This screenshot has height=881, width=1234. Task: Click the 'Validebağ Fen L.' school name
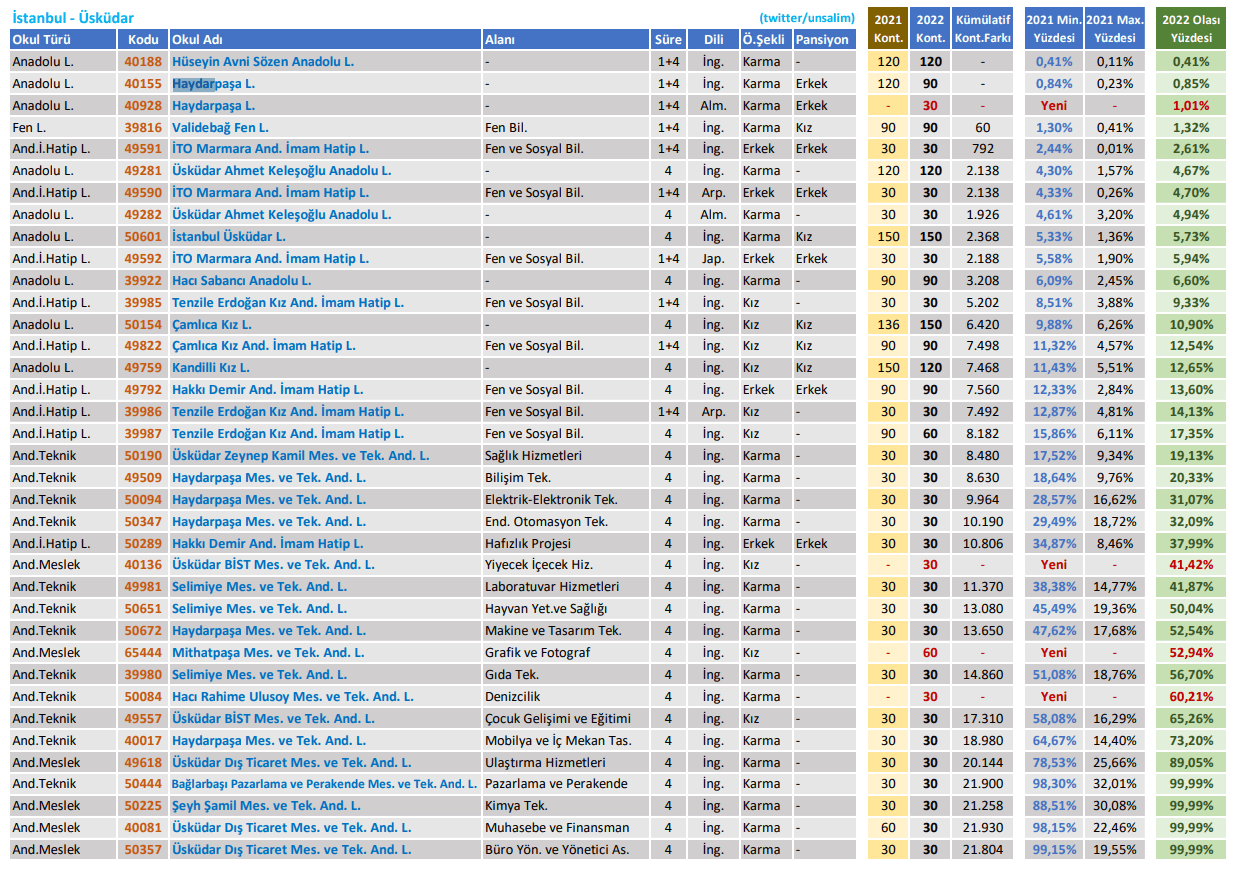click(220, 128)
